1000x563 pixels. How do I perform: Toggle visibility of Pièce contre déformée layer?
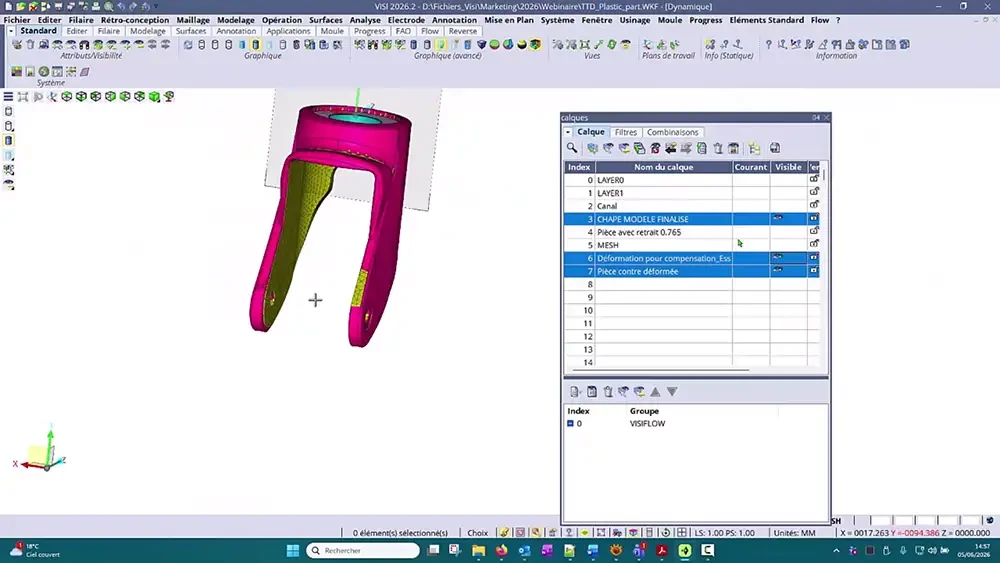pos(777,270)
